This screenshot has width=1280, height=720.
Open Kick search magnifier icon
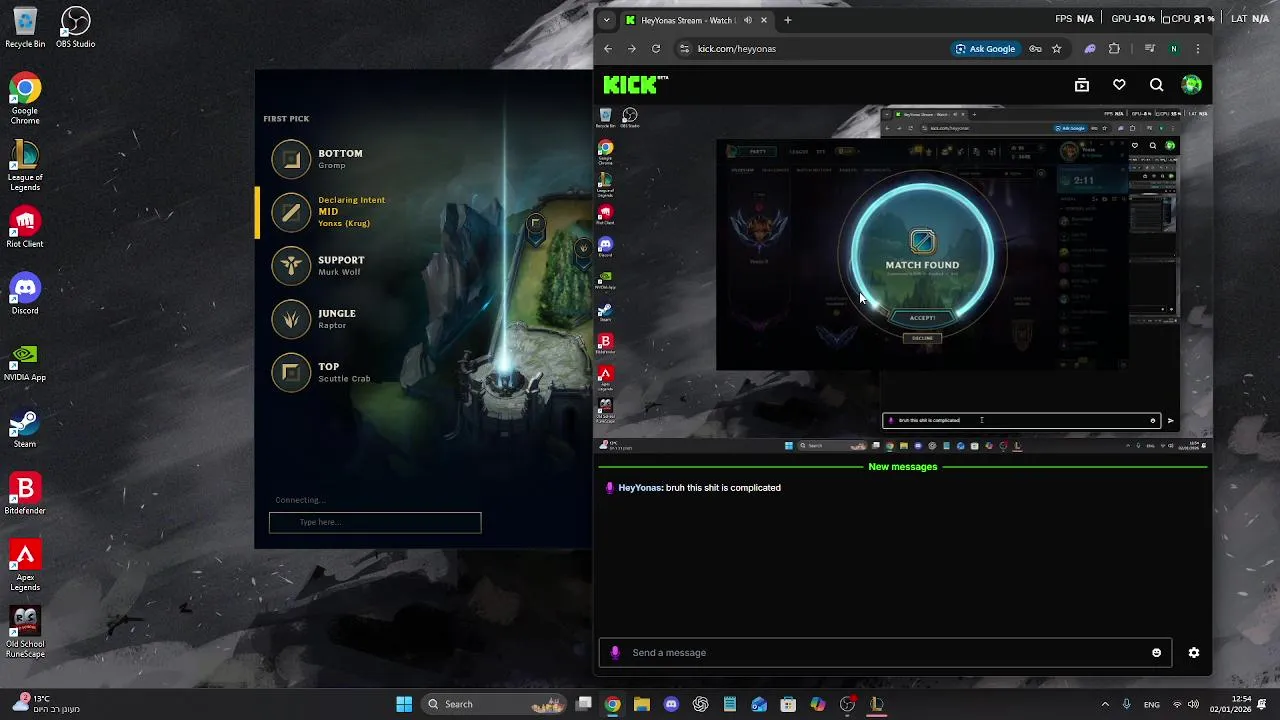point(1156,85)
